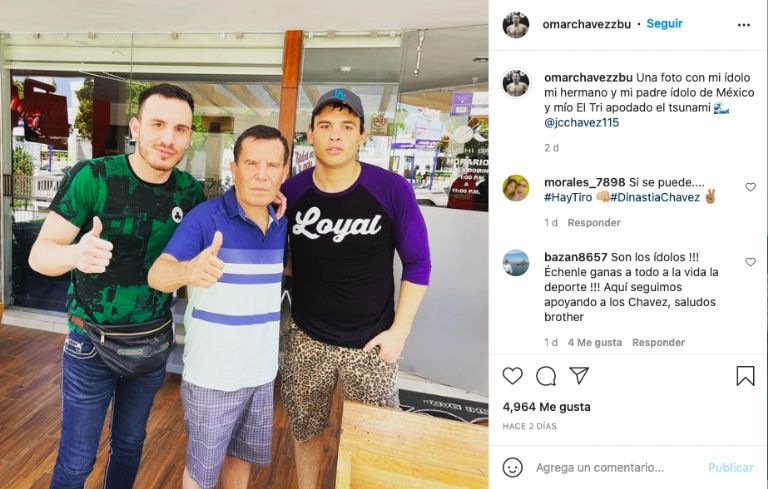Like the bazan8657 comment

tap(750, 262)
